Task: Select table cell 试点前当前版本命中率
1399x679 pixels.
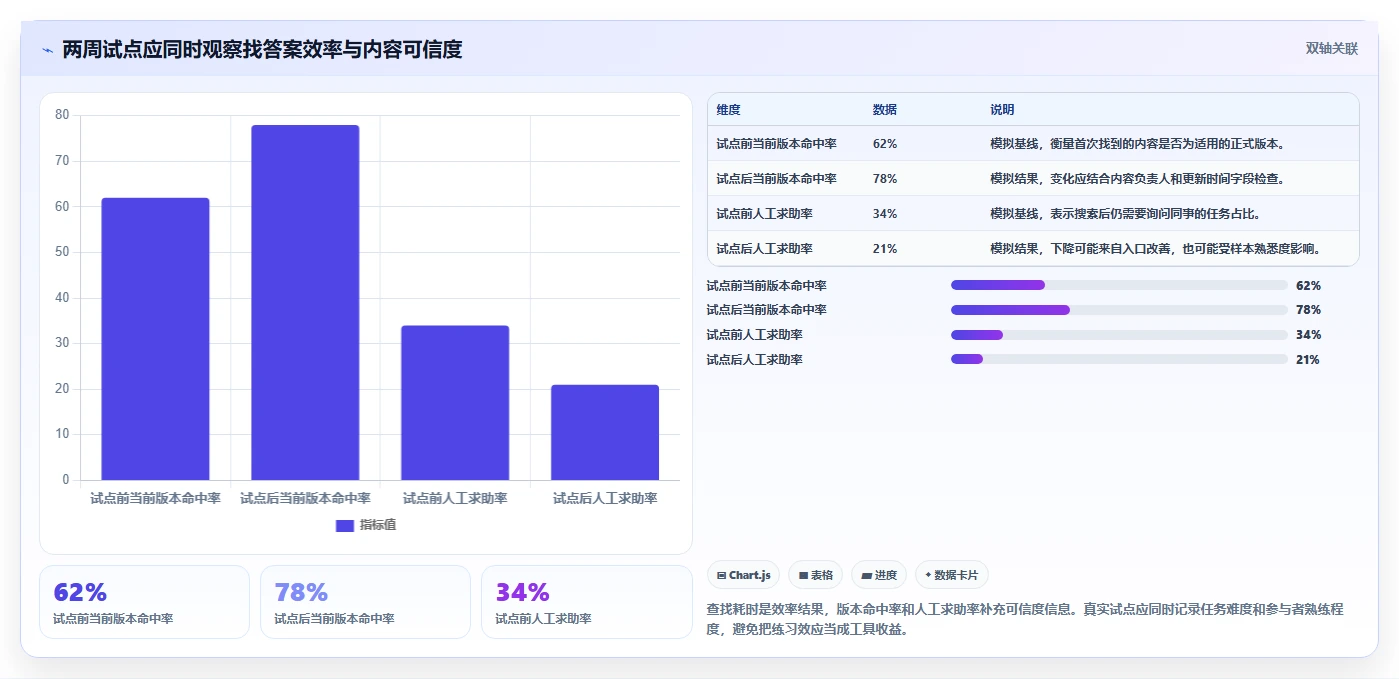Action: coord(776,144)
